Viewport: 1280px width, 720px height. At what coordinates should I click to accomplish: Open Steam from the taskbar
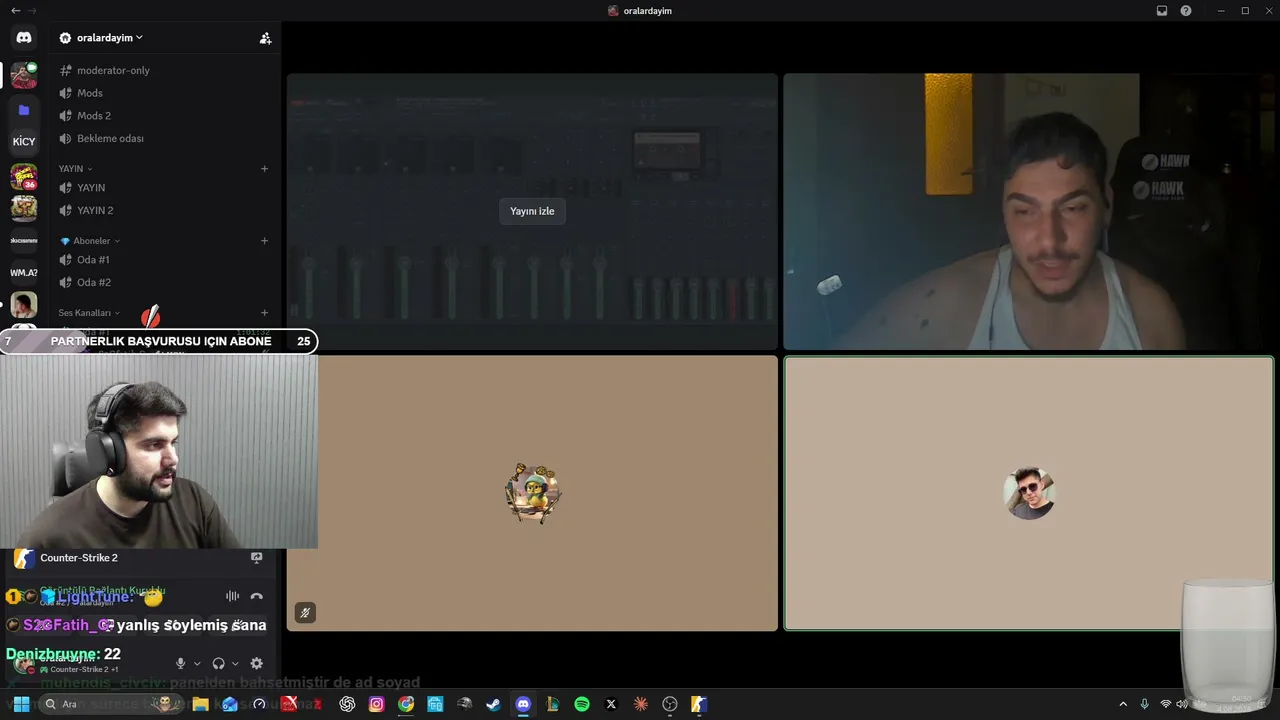493,704
